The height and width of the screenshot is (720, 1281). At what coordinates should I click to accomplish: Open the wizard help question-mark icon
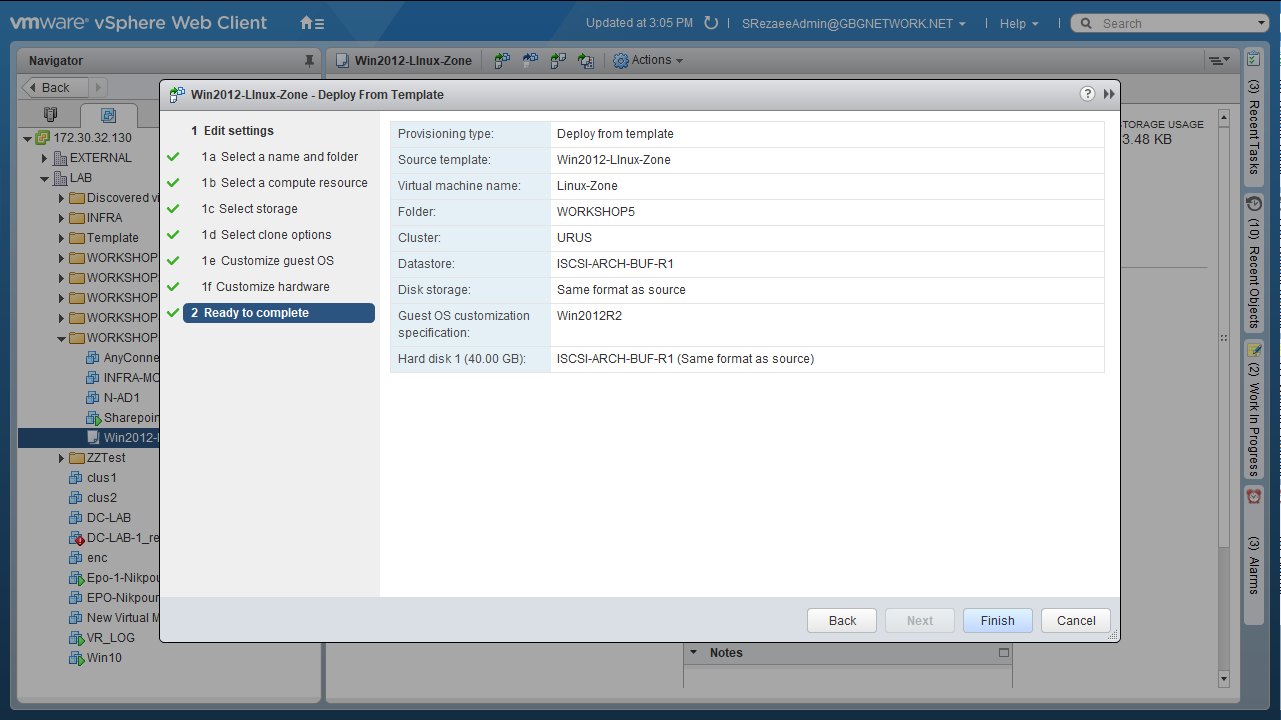[1087, 94]
